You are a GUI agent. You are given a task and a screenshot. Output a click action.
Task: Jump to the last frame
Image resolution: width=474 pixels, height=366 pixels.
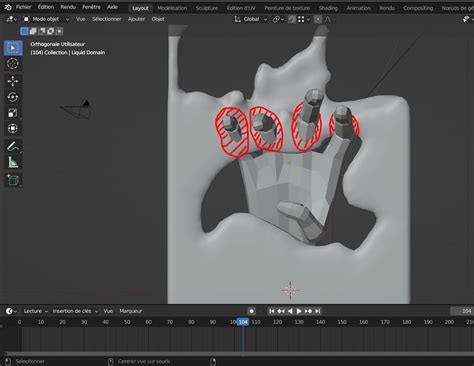pyautogui.click(x=318, y=311)
